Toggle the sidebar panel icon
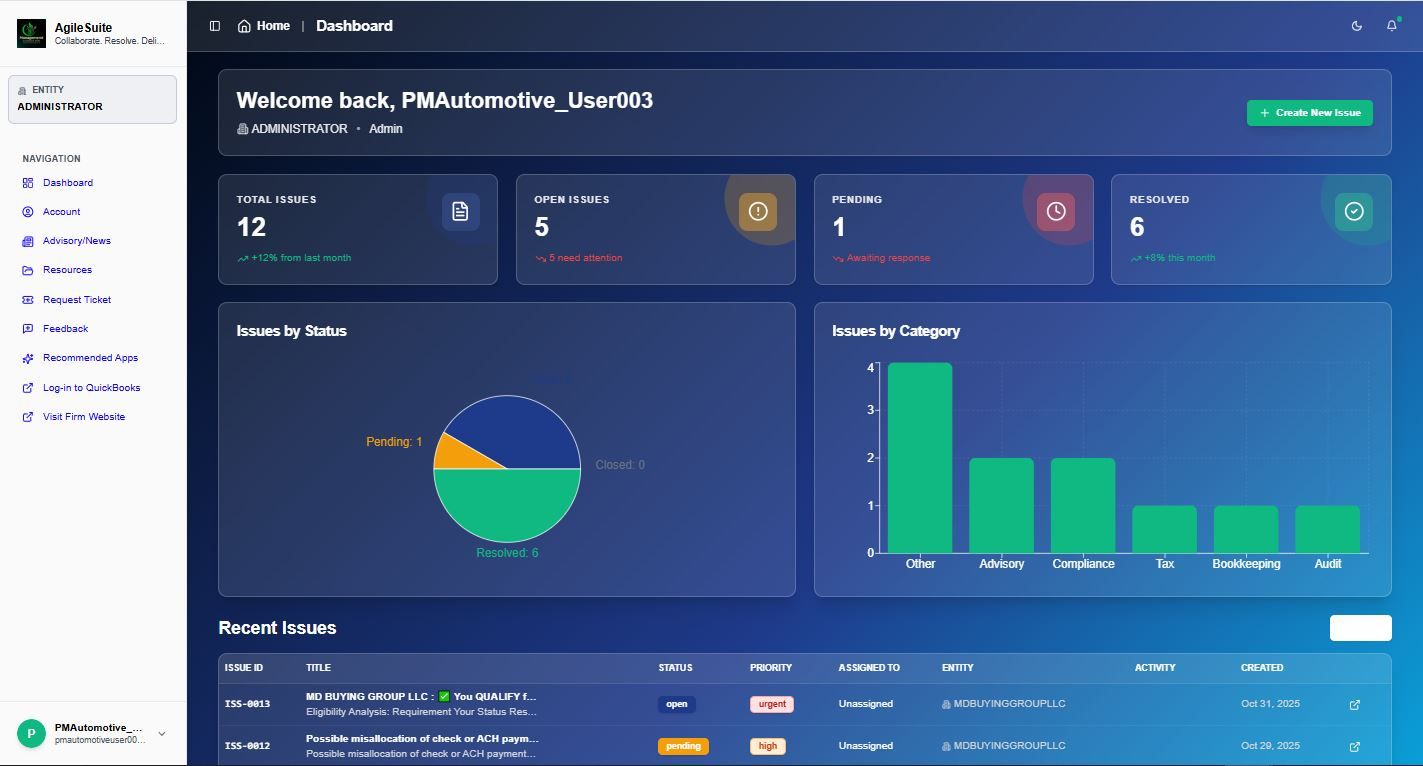Image resolution: width=1423 pixels, height=766 pixels. click(x=215, y=26)
